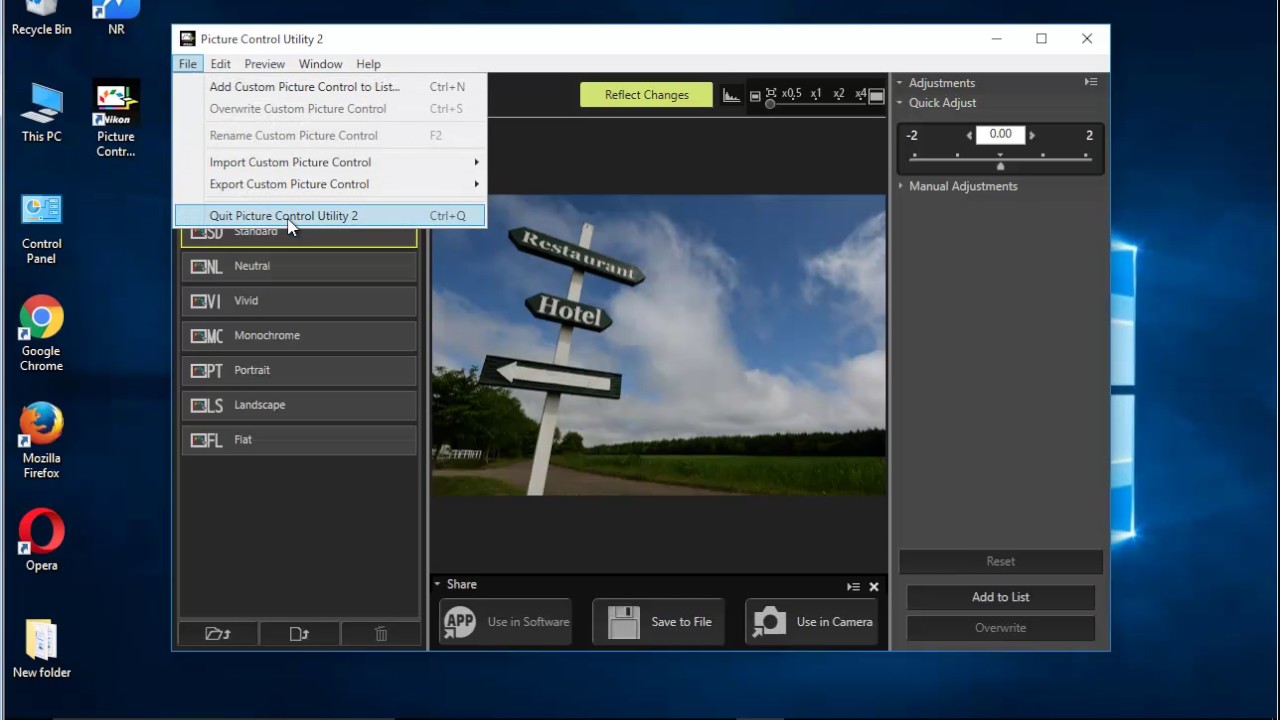This screenshot has width=1280, height=720.
Task: Click the File menu
Action: (188, 64)
